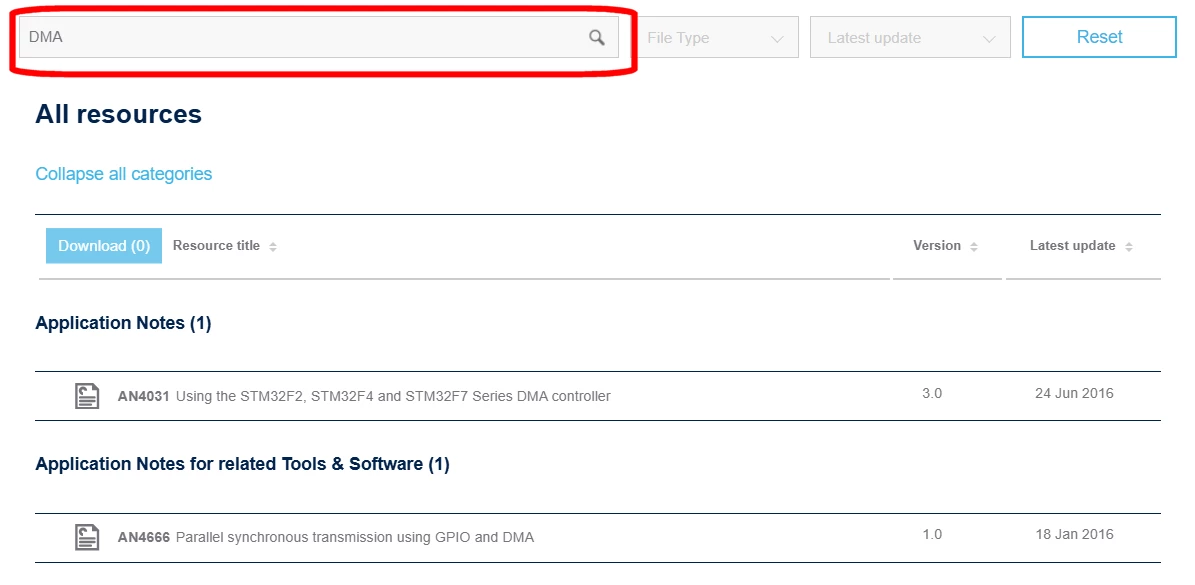
Task: Click the AN4031 document icon
Action: click(87, 396)
